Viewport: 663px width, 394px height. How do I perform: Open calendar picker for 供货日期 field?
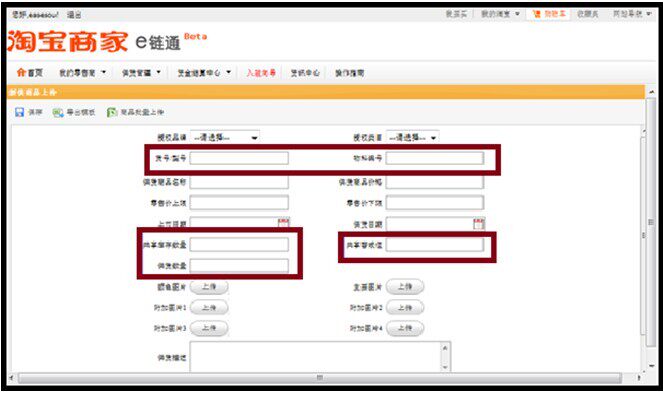coord(479,224)
